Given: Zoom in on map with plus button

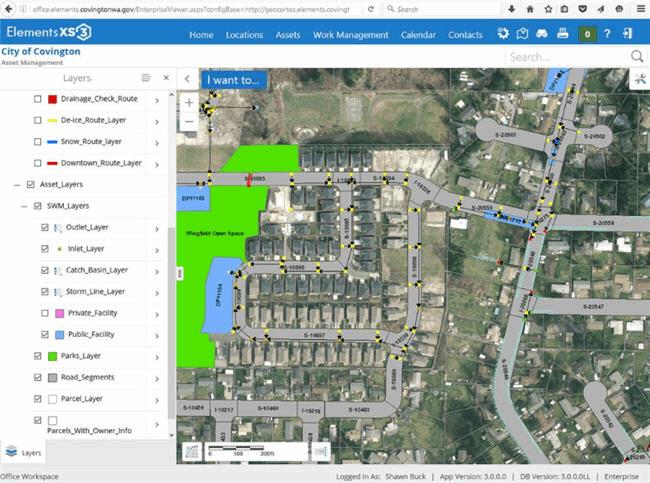Looking at the screenshot, I should (189, 102).
